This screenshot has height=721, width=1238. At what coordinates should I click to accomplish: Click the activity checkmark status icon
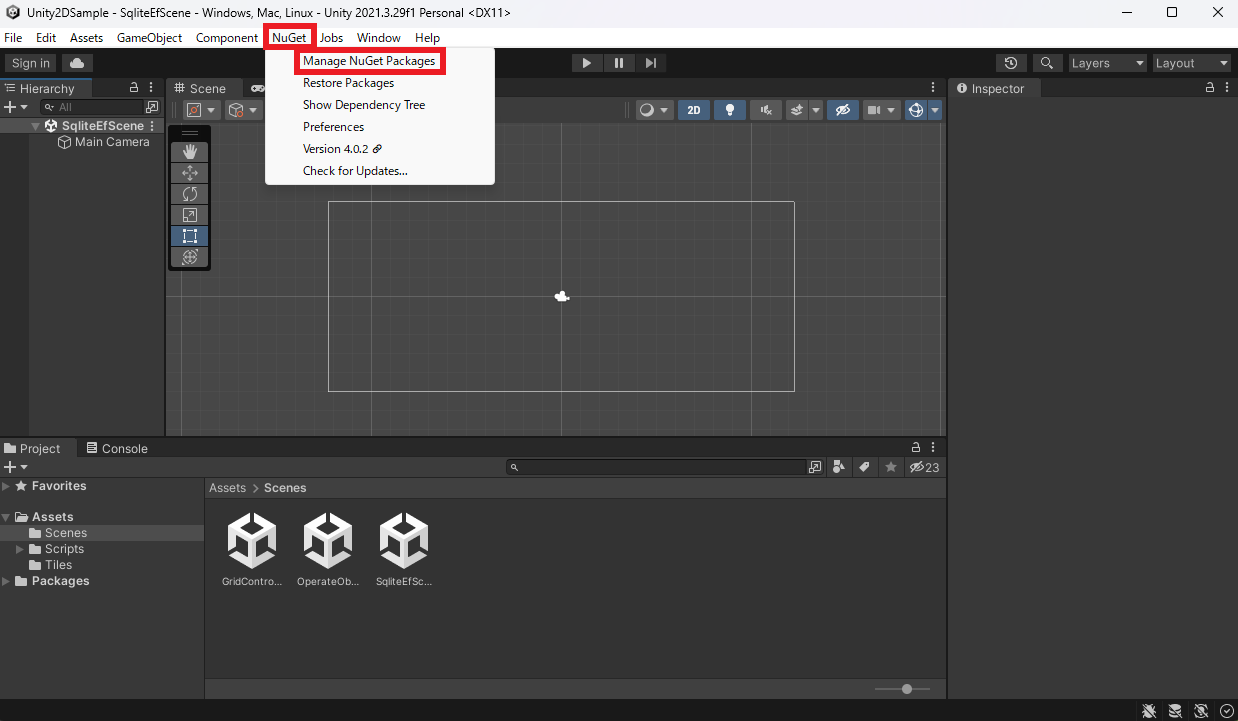click(1226, 711)
